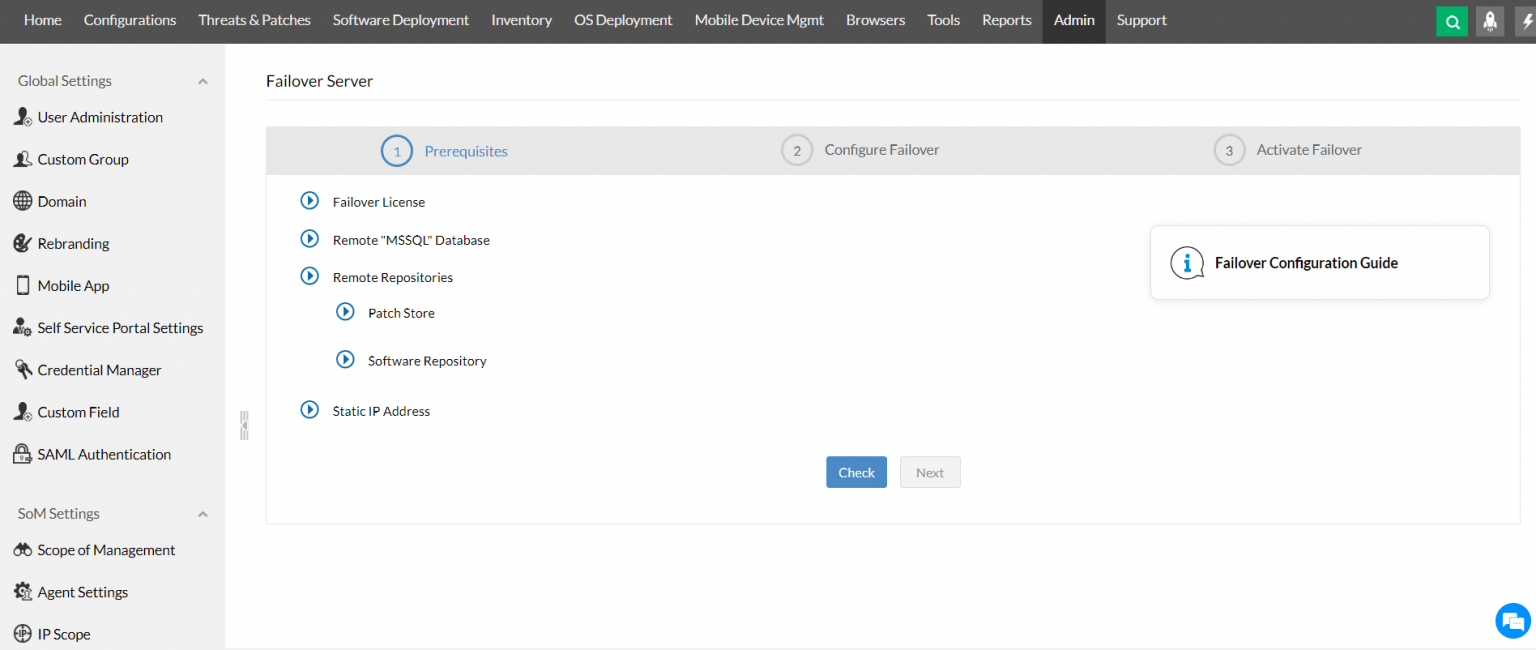Click the Scope of Management binoculars icon
The width and height of the screenshot is (1536, 650).
22,549
